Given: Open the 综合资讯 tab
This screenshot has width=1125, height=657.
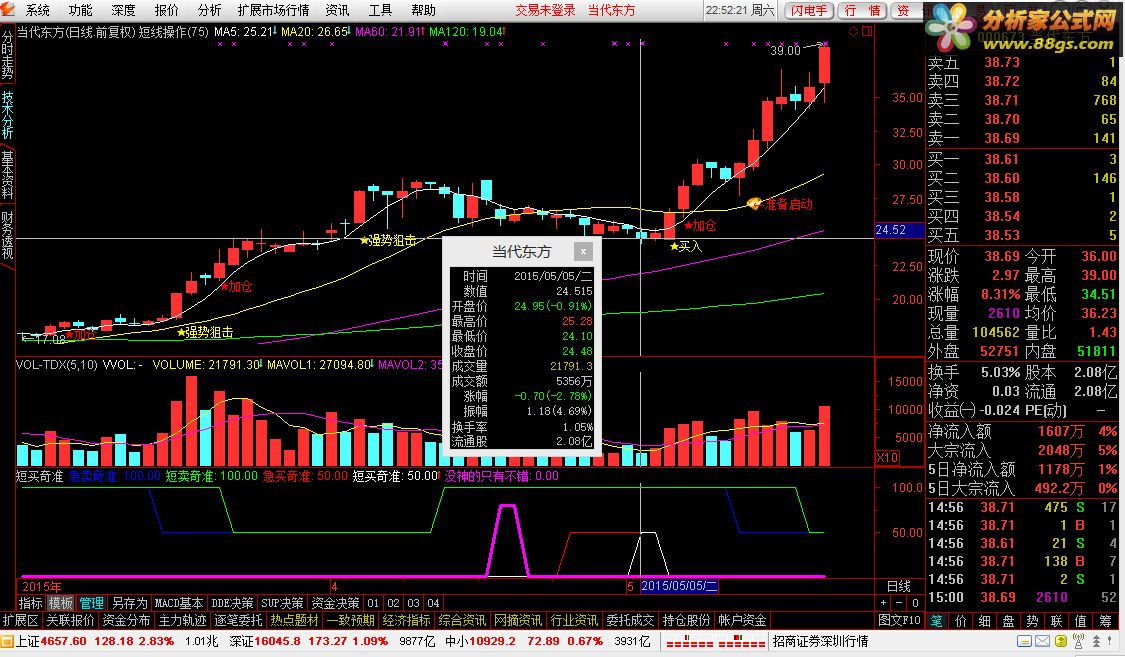Looking at the screenshot, I should pos(462,620).
